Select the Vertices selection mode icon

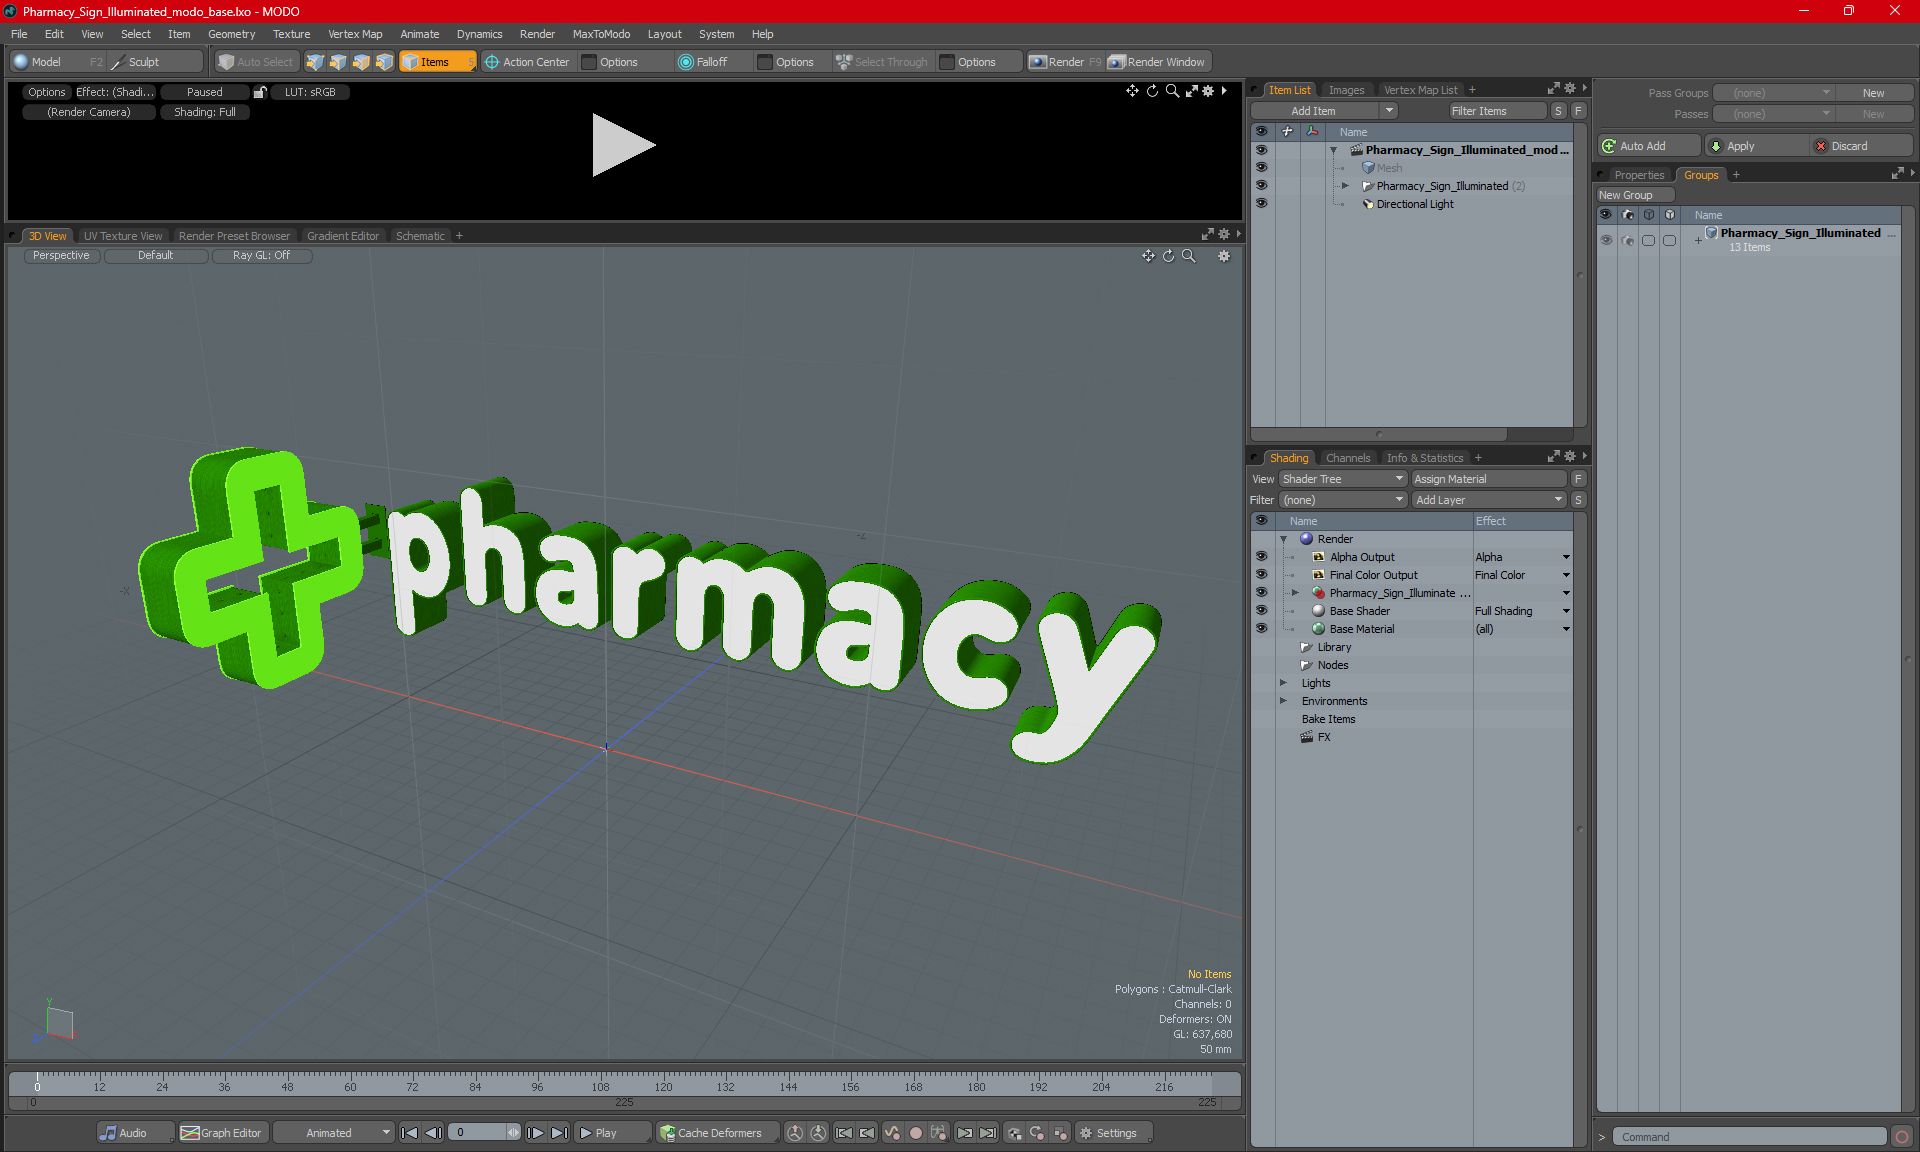(x=315, y=62)
